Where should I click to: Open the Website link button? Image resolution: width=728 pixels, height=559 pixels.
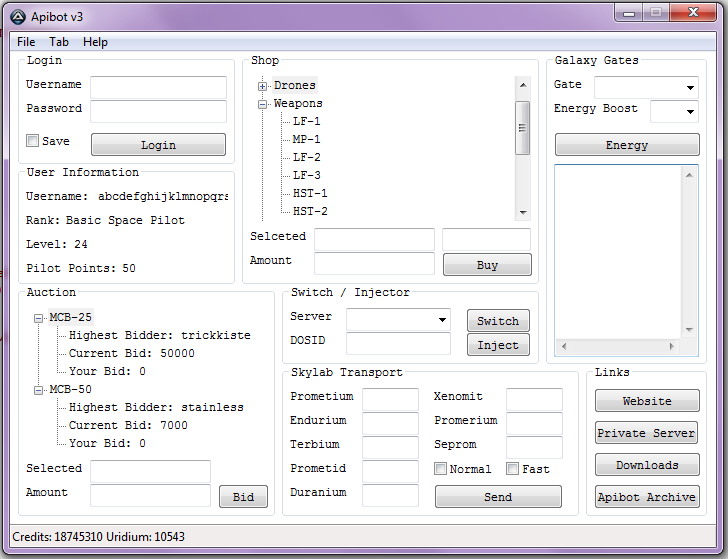coord(647,400)
